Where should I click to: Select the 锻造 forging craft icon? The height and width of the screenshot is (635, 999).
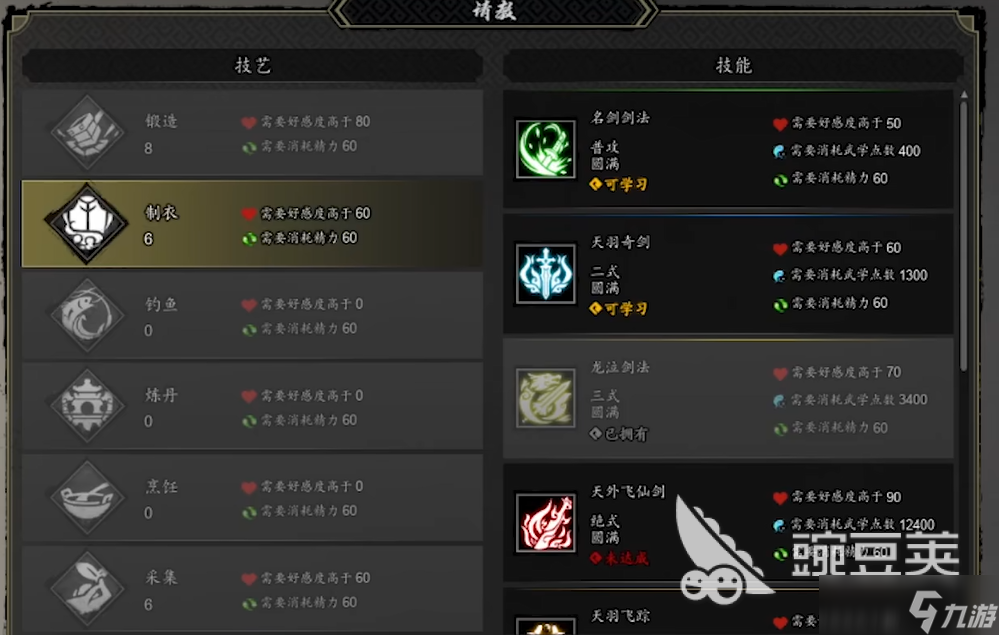87,132
